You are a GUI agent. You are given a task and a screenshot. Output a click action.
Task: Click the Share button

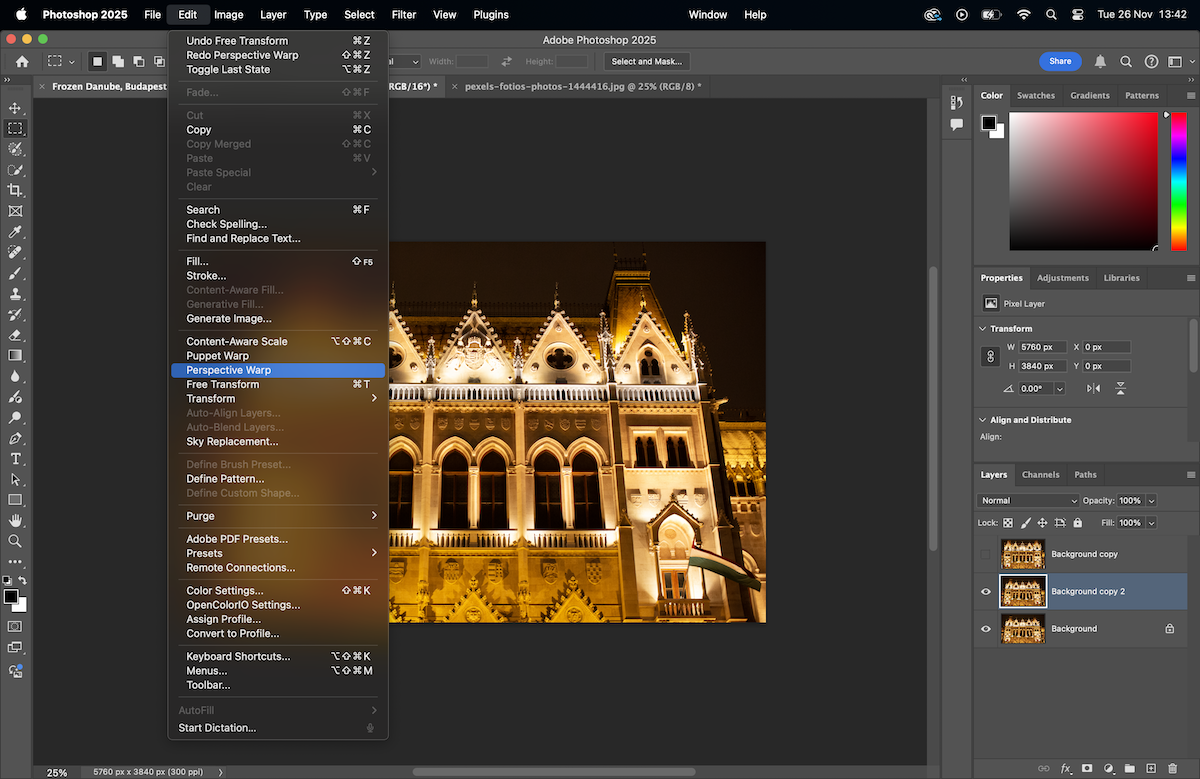pyautogui.click(x=1060, y=61)
